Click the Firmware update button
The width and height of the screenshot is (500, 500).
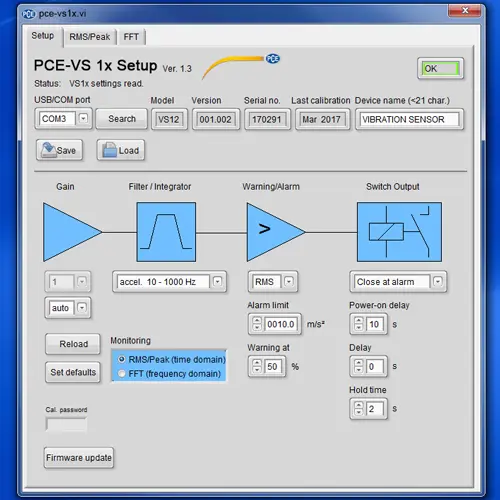[79, 458]
